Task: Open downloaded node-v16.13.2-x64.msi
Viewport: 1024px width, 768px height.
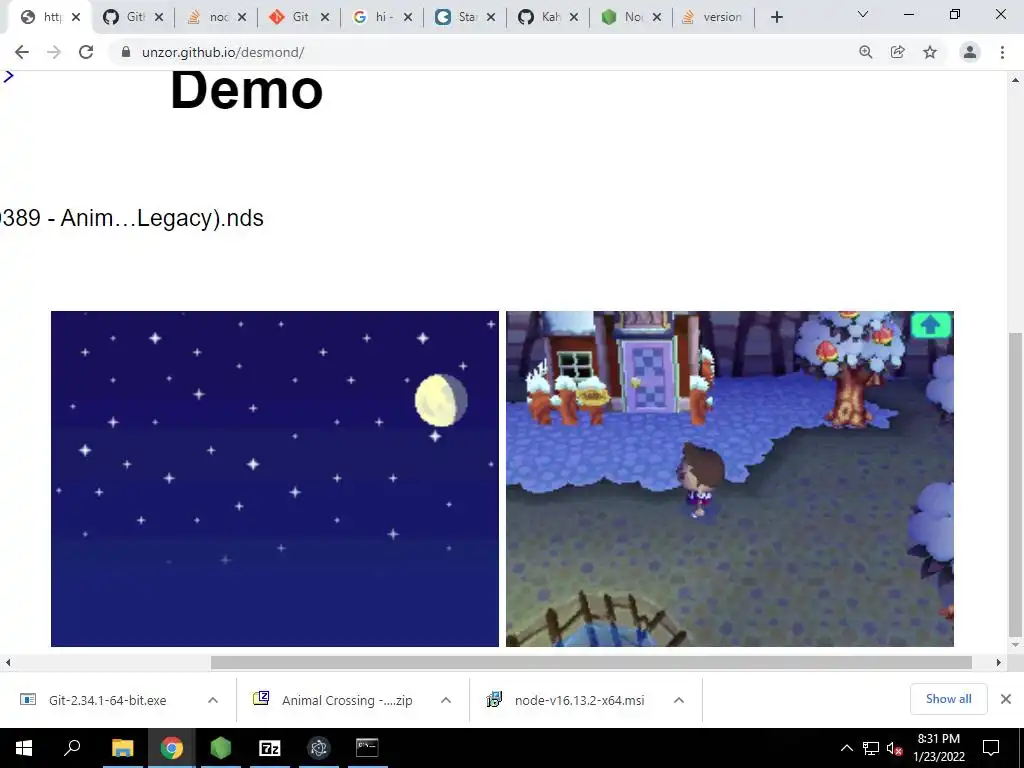Action: [x=566, y=700]
